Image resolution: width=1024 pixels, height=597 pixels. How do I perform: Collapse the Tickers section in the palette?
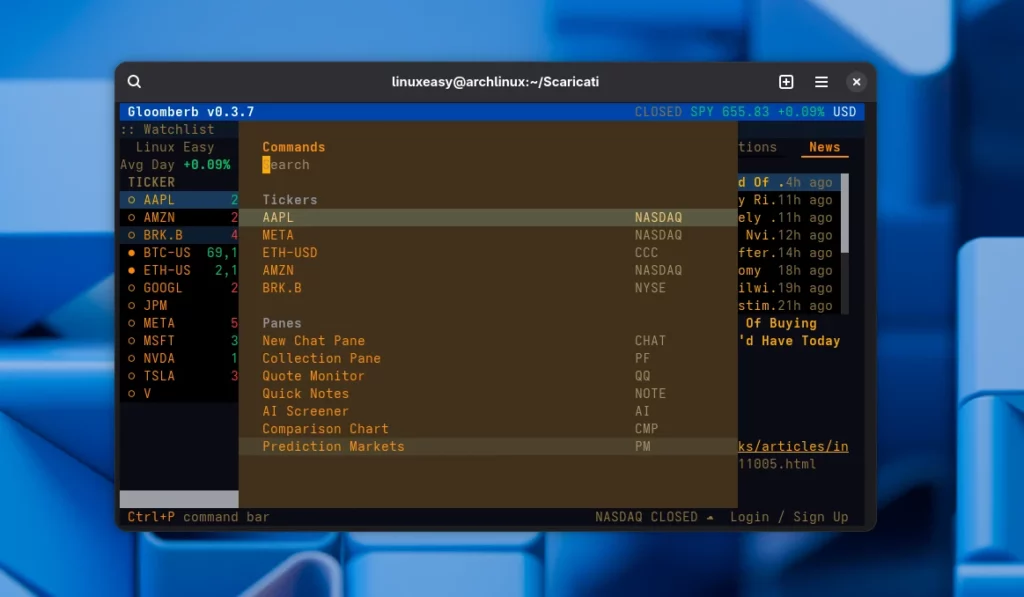click(x=289, y=199)
